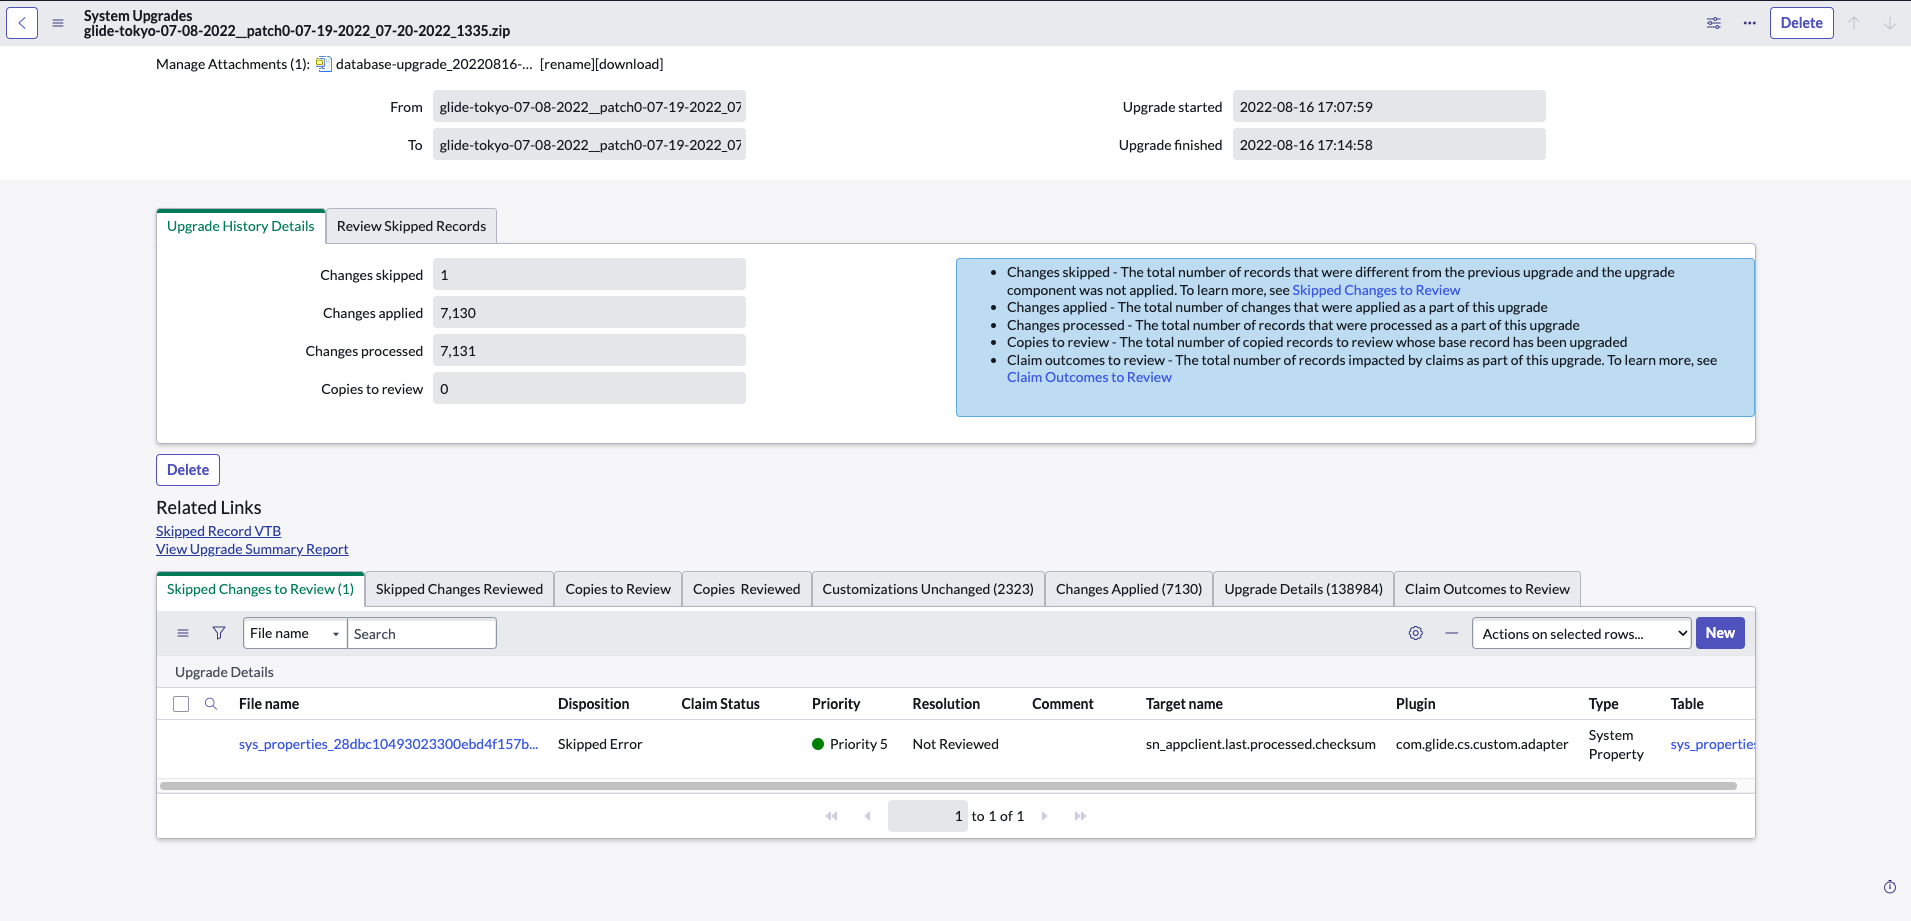
Task: Open Customizations Unchanged (2323) tab
Action: 928,589
